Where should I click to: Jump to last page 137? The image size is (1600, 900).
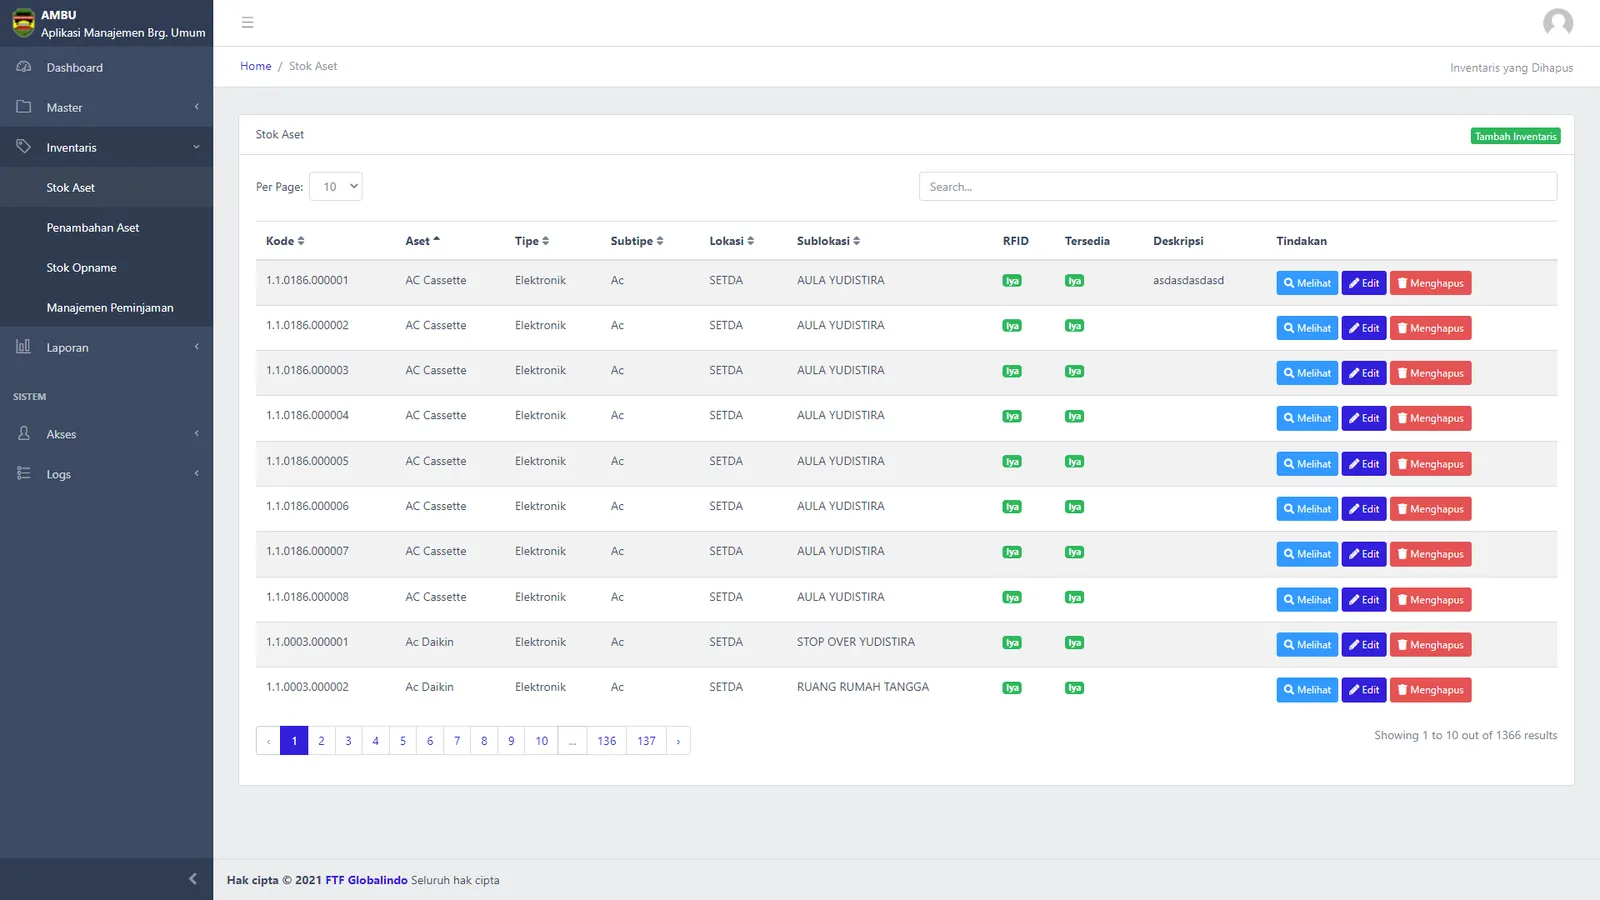point(647,741)
